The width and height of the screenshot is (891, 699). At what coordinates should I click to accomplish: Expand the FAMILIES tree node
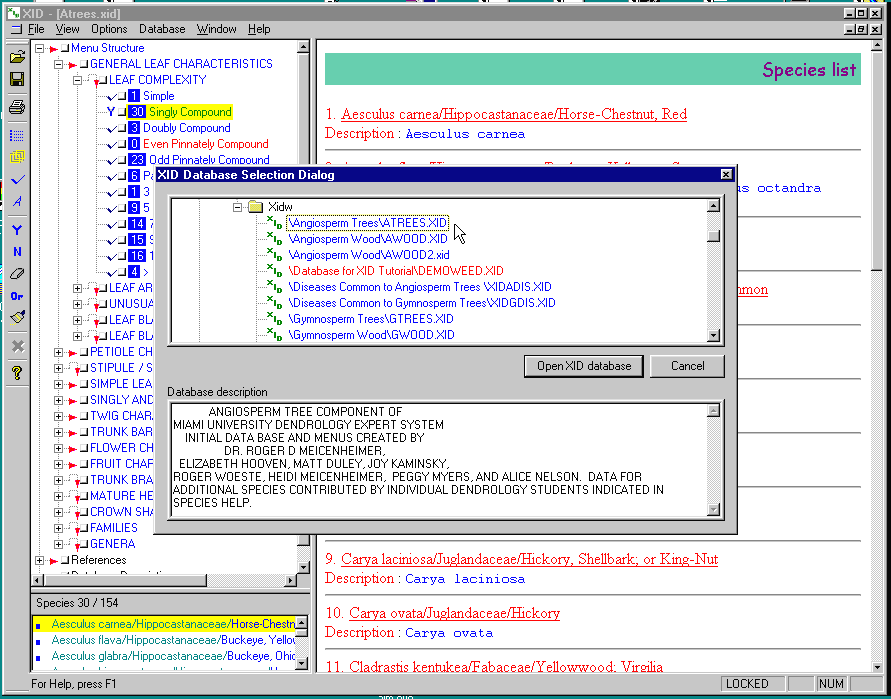point(59,528)
